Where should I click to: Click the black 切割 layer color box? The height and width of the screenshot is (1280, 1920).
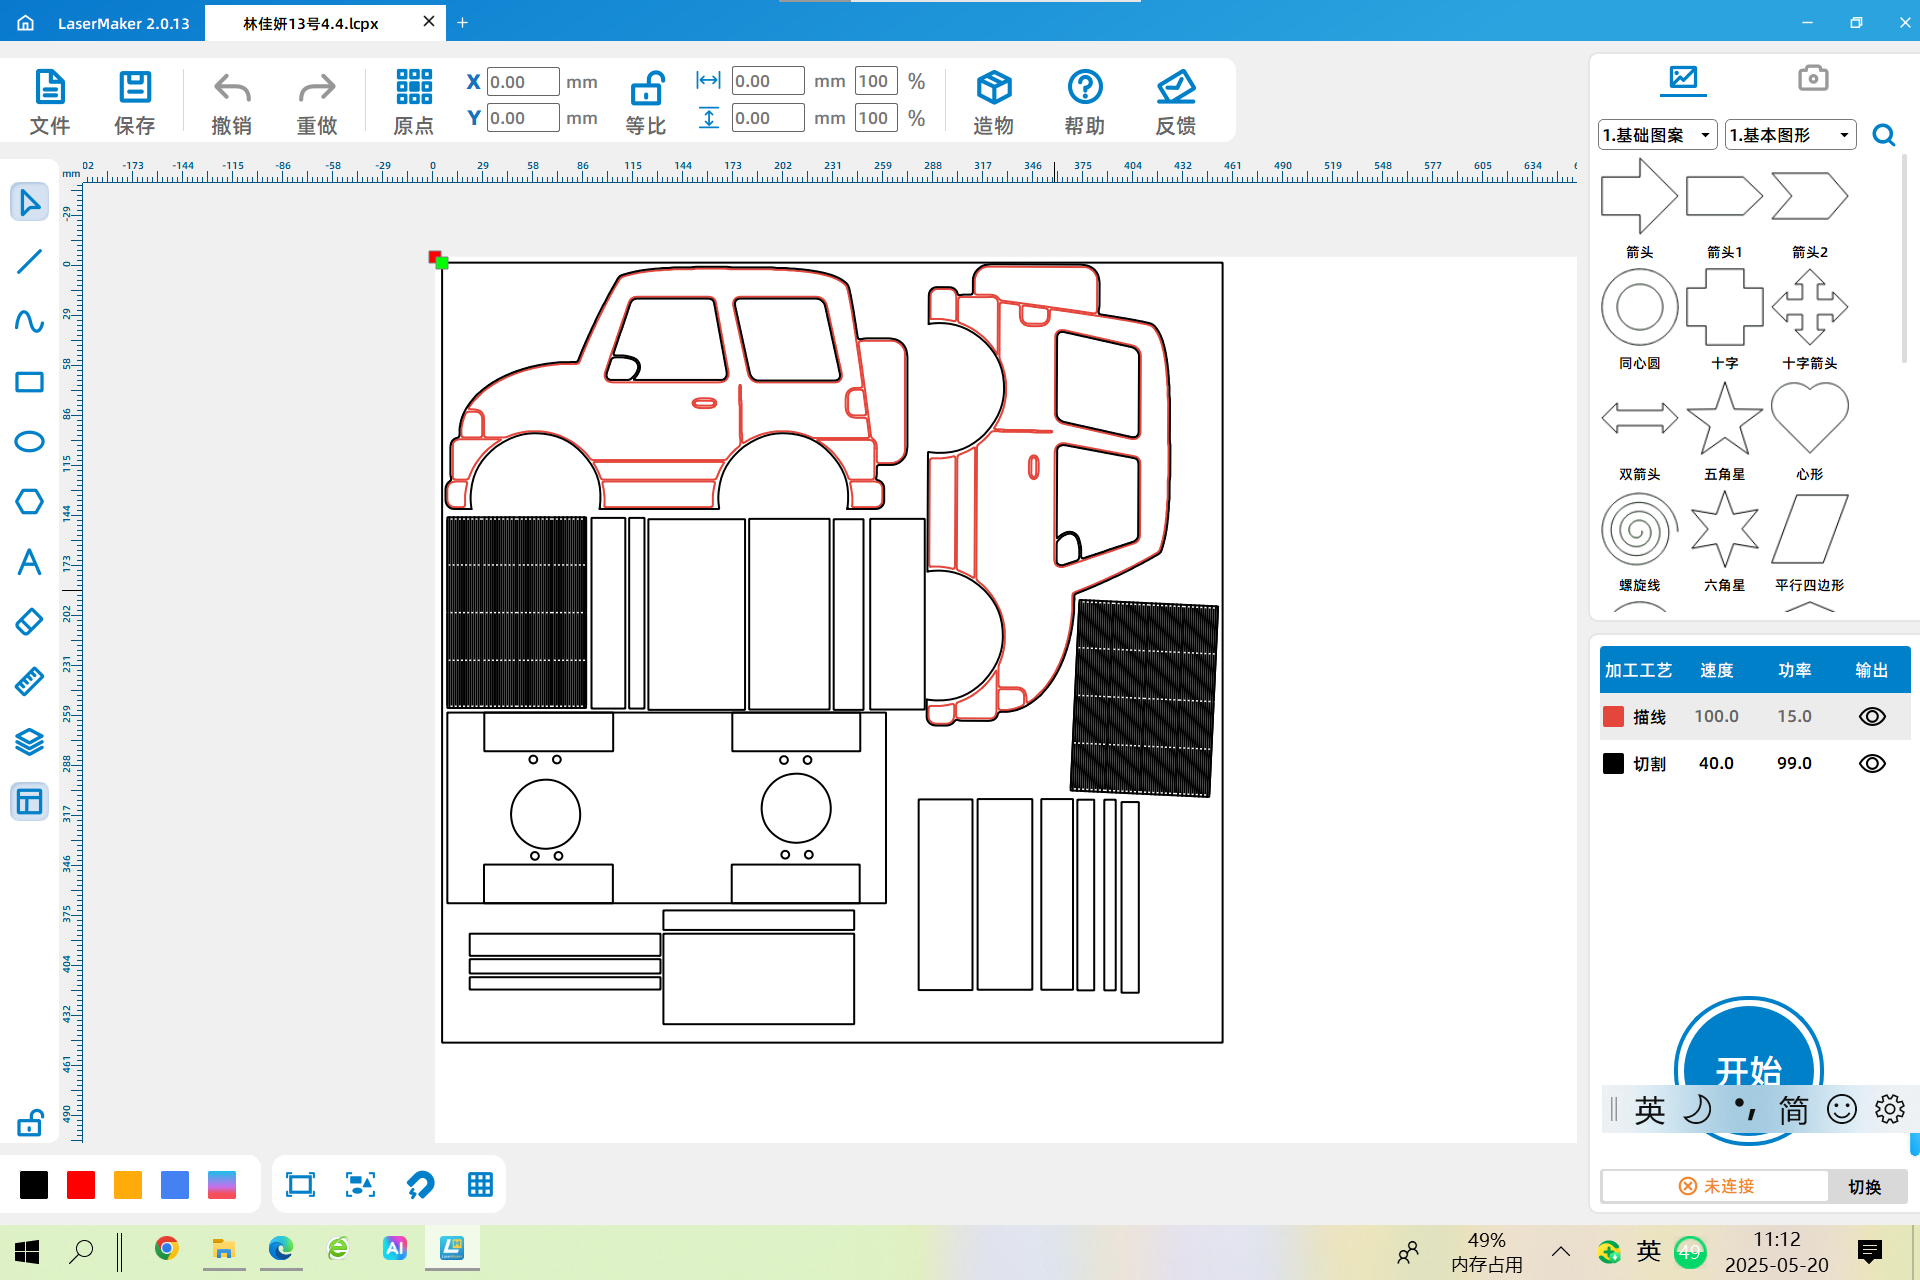[1613, 763]
